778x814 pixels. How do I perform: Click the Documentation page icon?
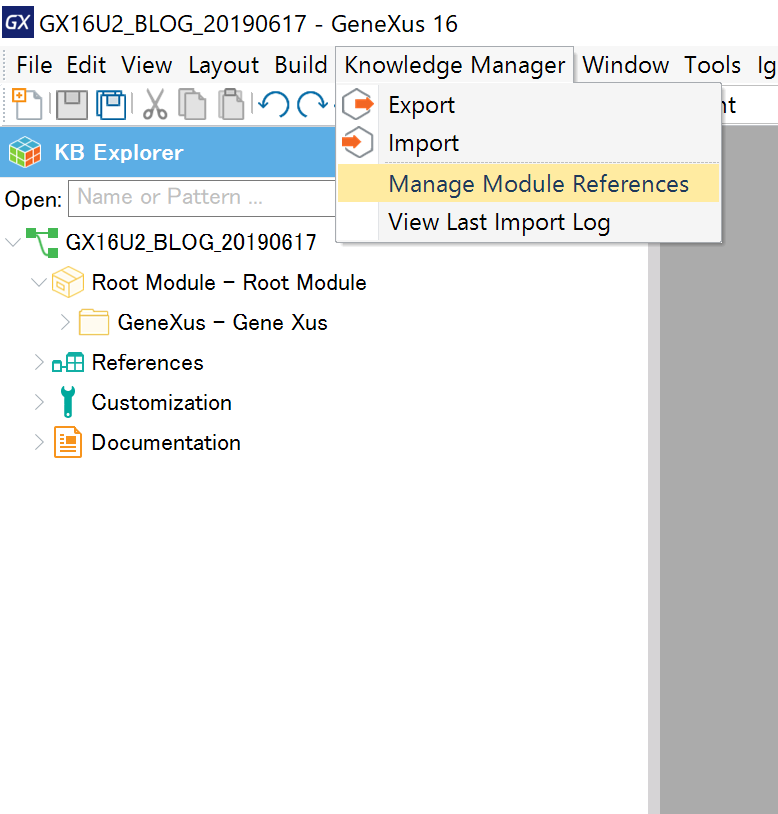click(x=68, y=442)
